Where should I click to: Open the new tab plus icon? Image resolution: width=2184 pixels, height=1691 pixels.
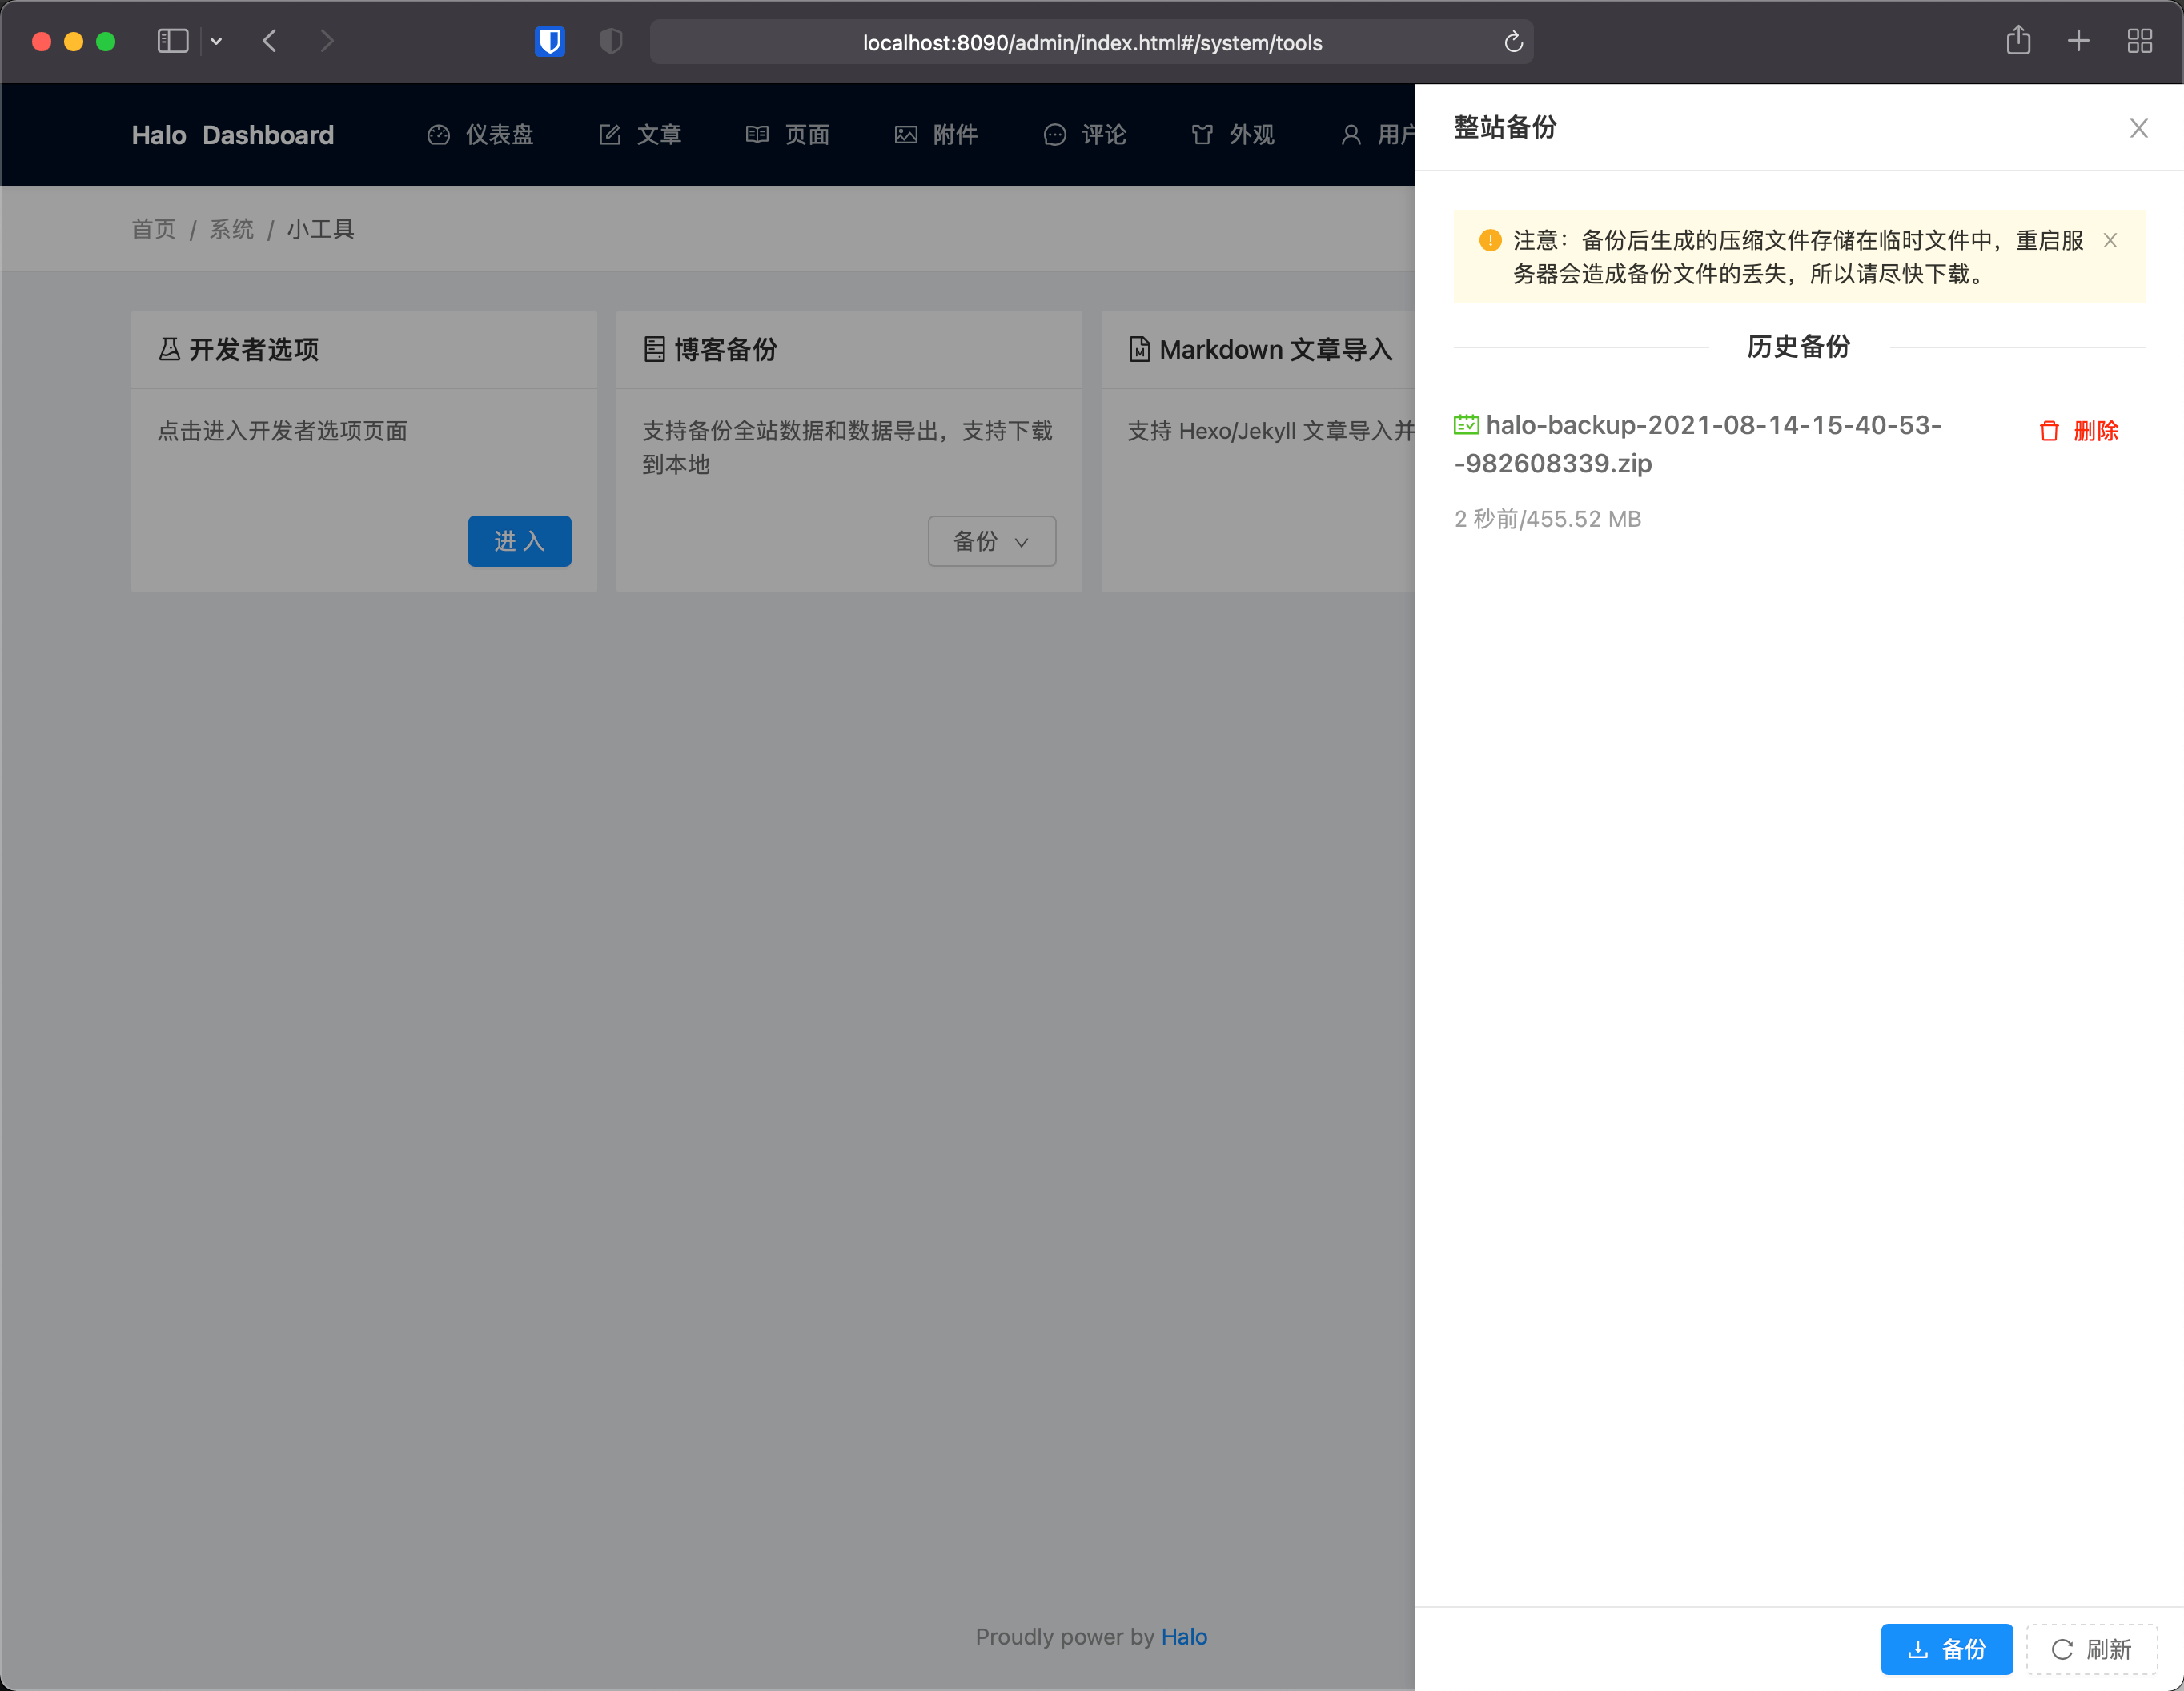click(2078, 41)
